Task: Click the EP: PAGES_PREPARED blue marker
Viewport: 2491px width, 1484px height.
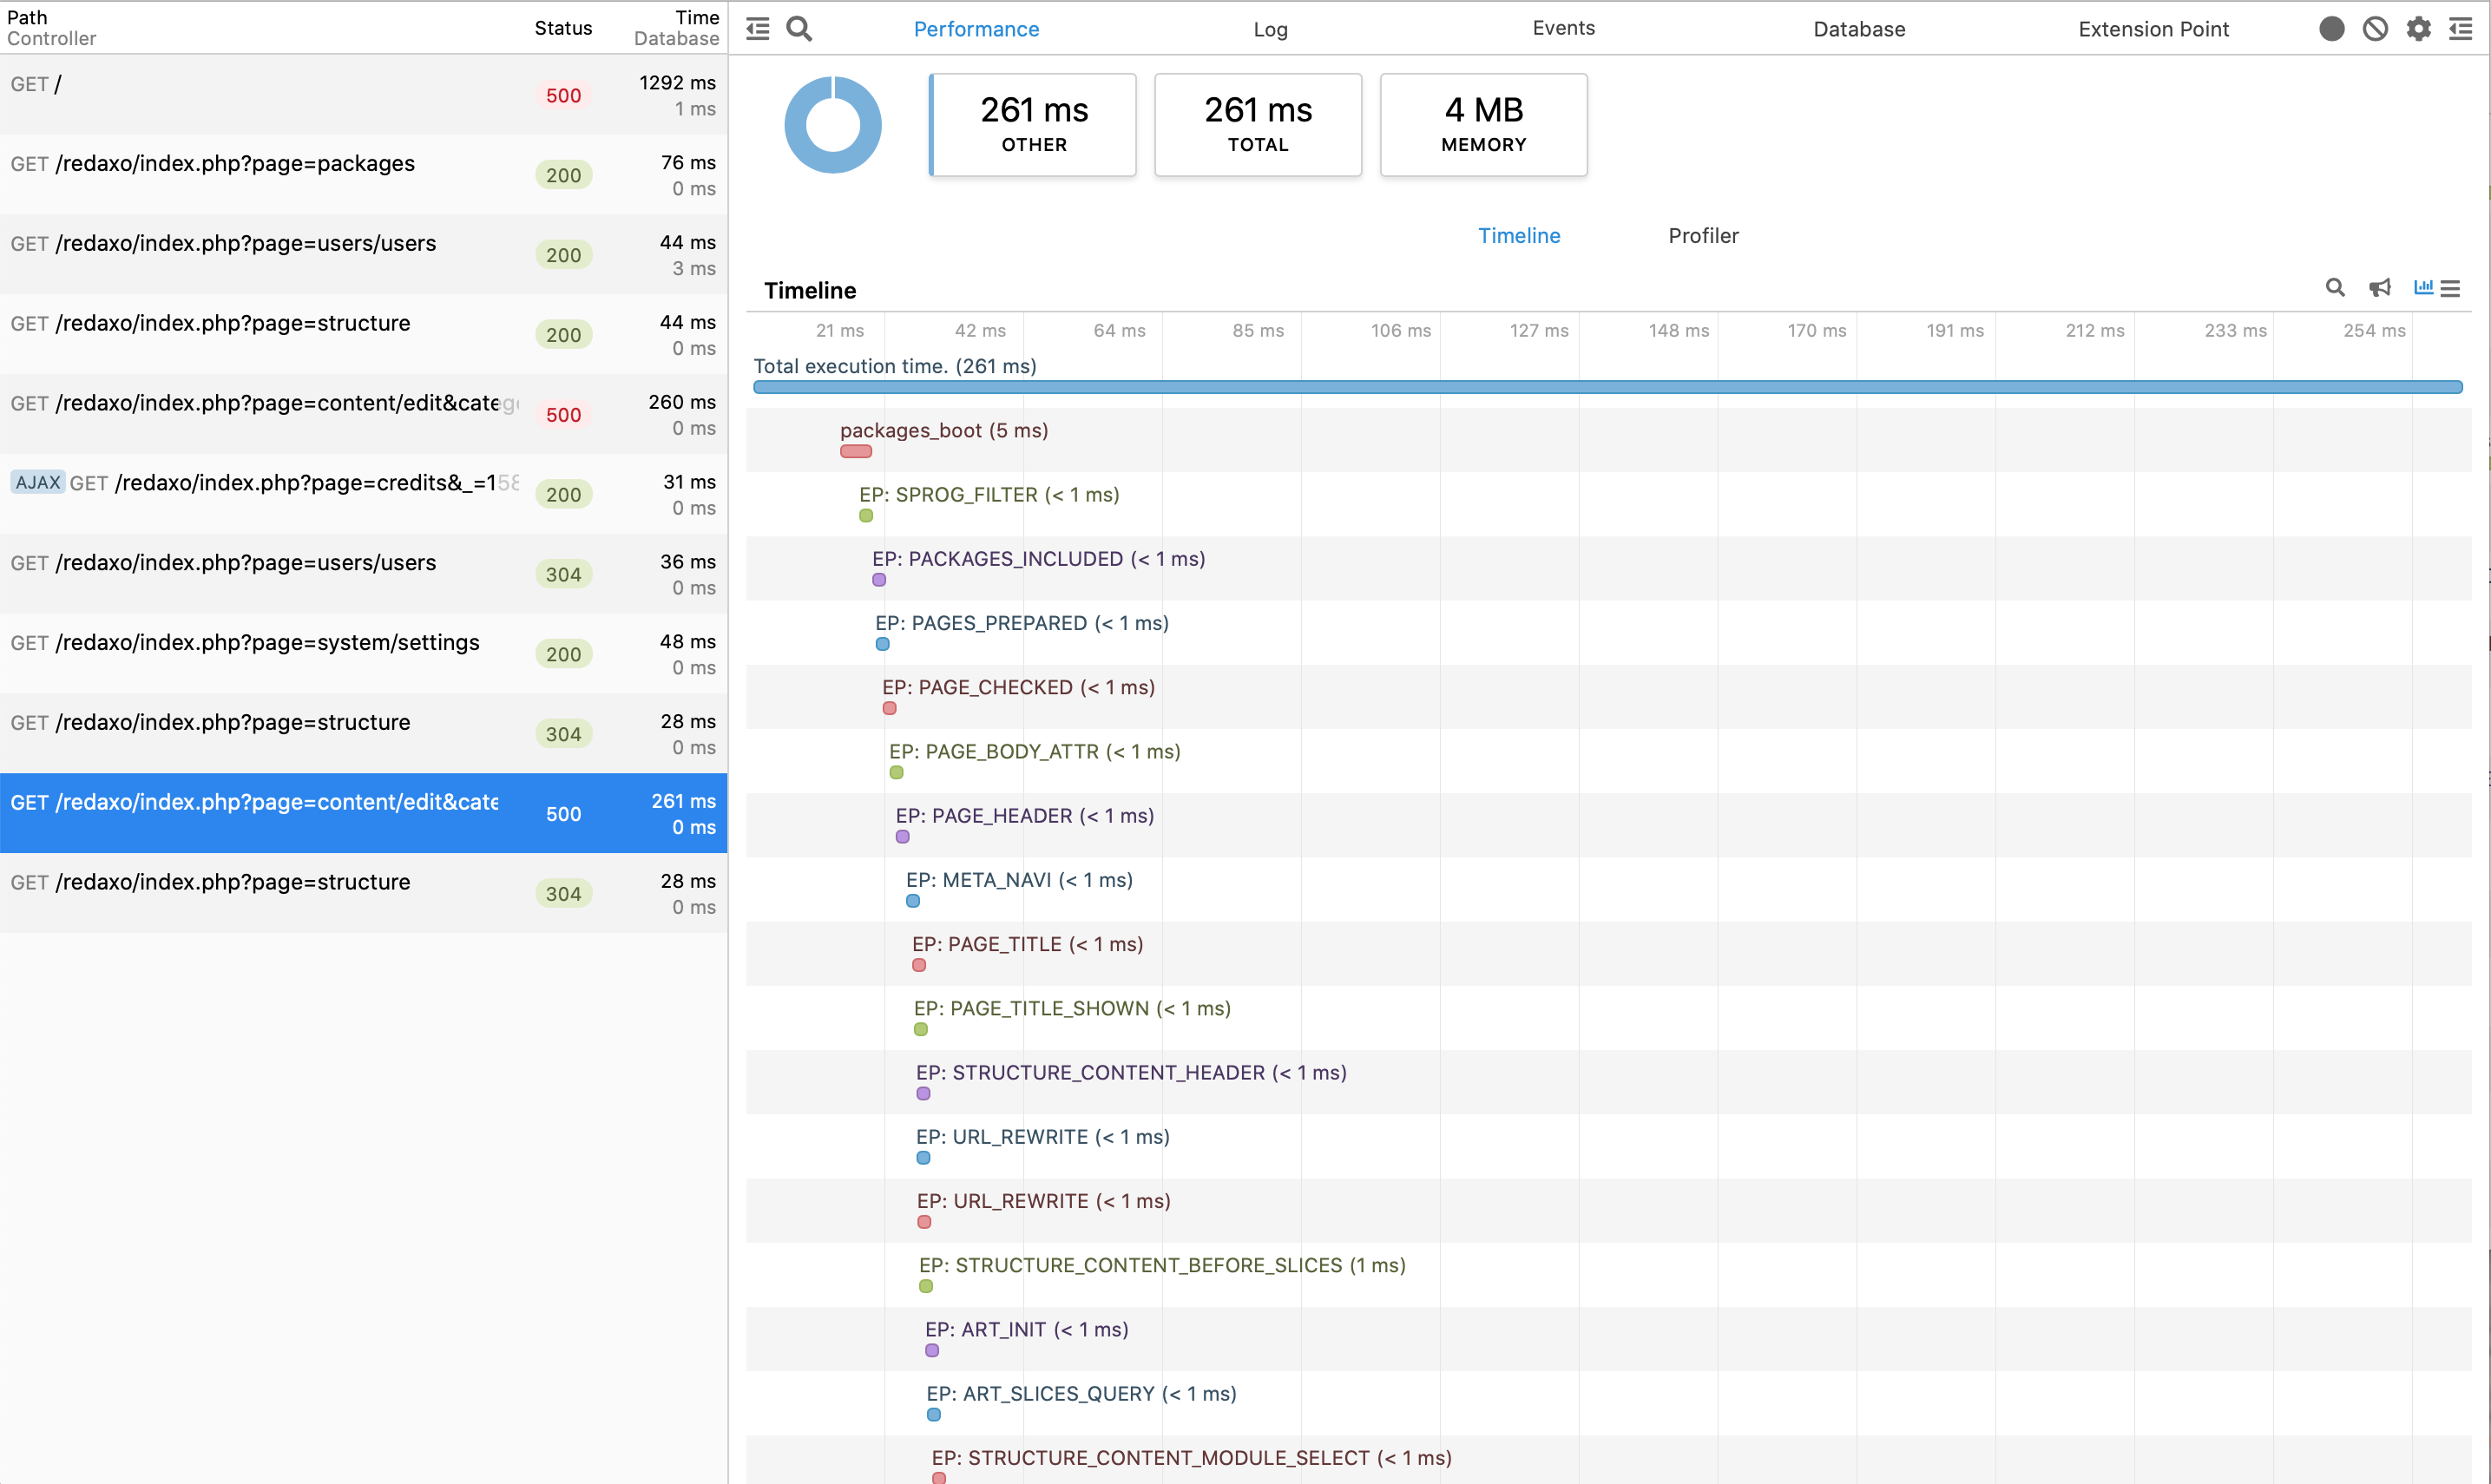Action: pos(882,644)
